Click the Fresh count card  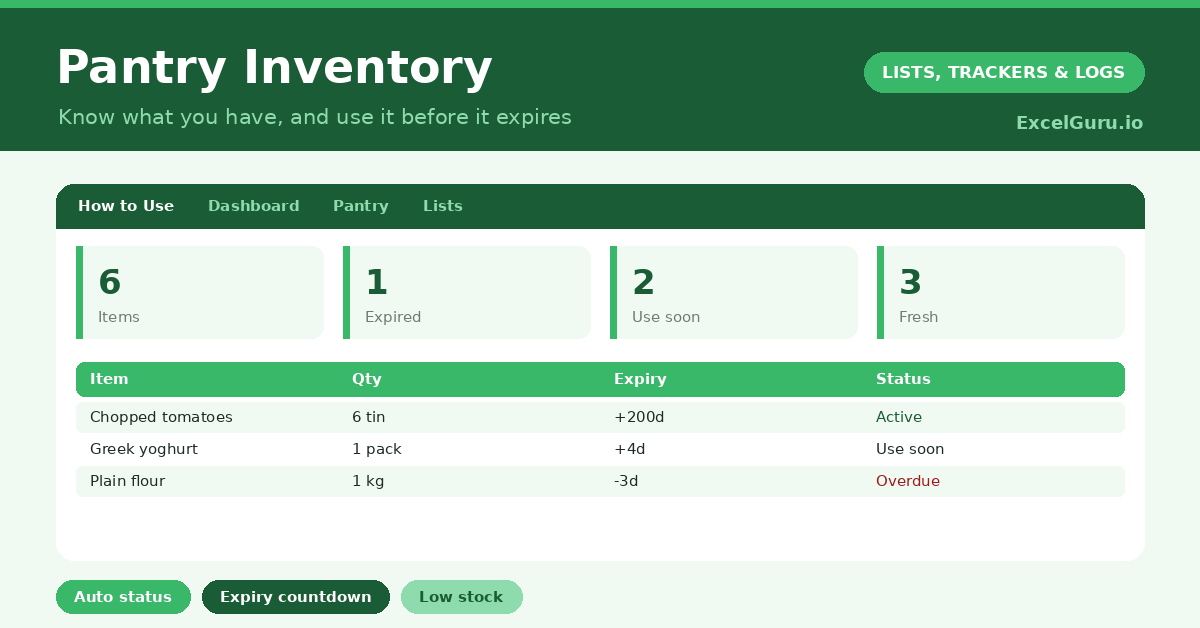pos(1001,292)
